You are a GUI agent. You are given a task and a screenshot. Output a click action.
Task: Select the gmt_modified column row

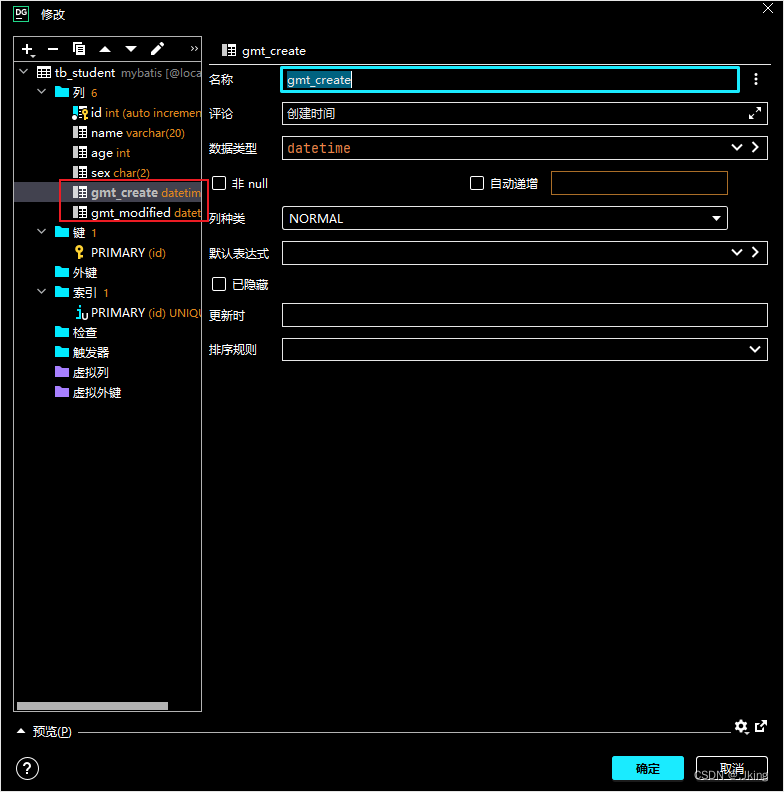tap(108, 213)
